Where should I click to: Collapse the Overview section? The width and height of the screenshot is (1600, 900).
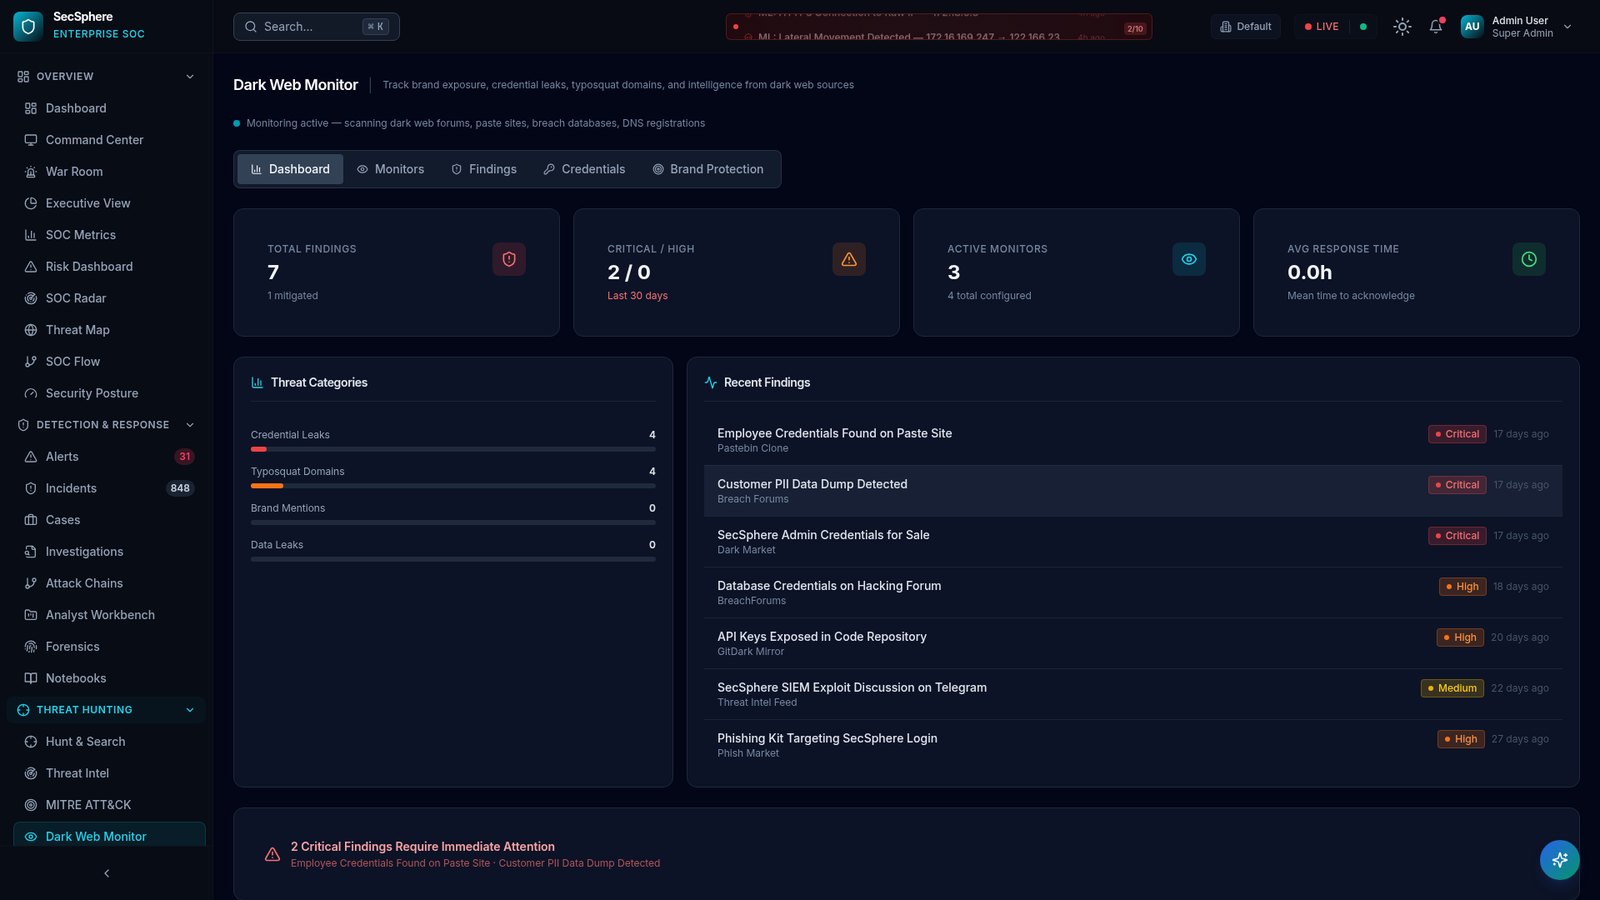pos(106,76)
